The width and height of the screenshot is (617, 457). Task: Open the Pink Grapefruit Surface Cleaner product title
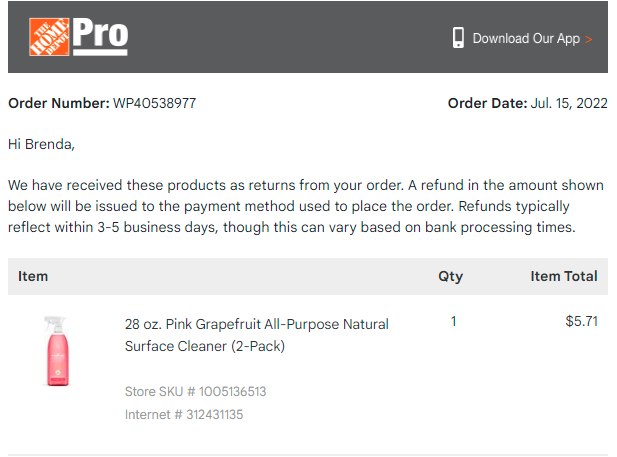click(257, 335)
